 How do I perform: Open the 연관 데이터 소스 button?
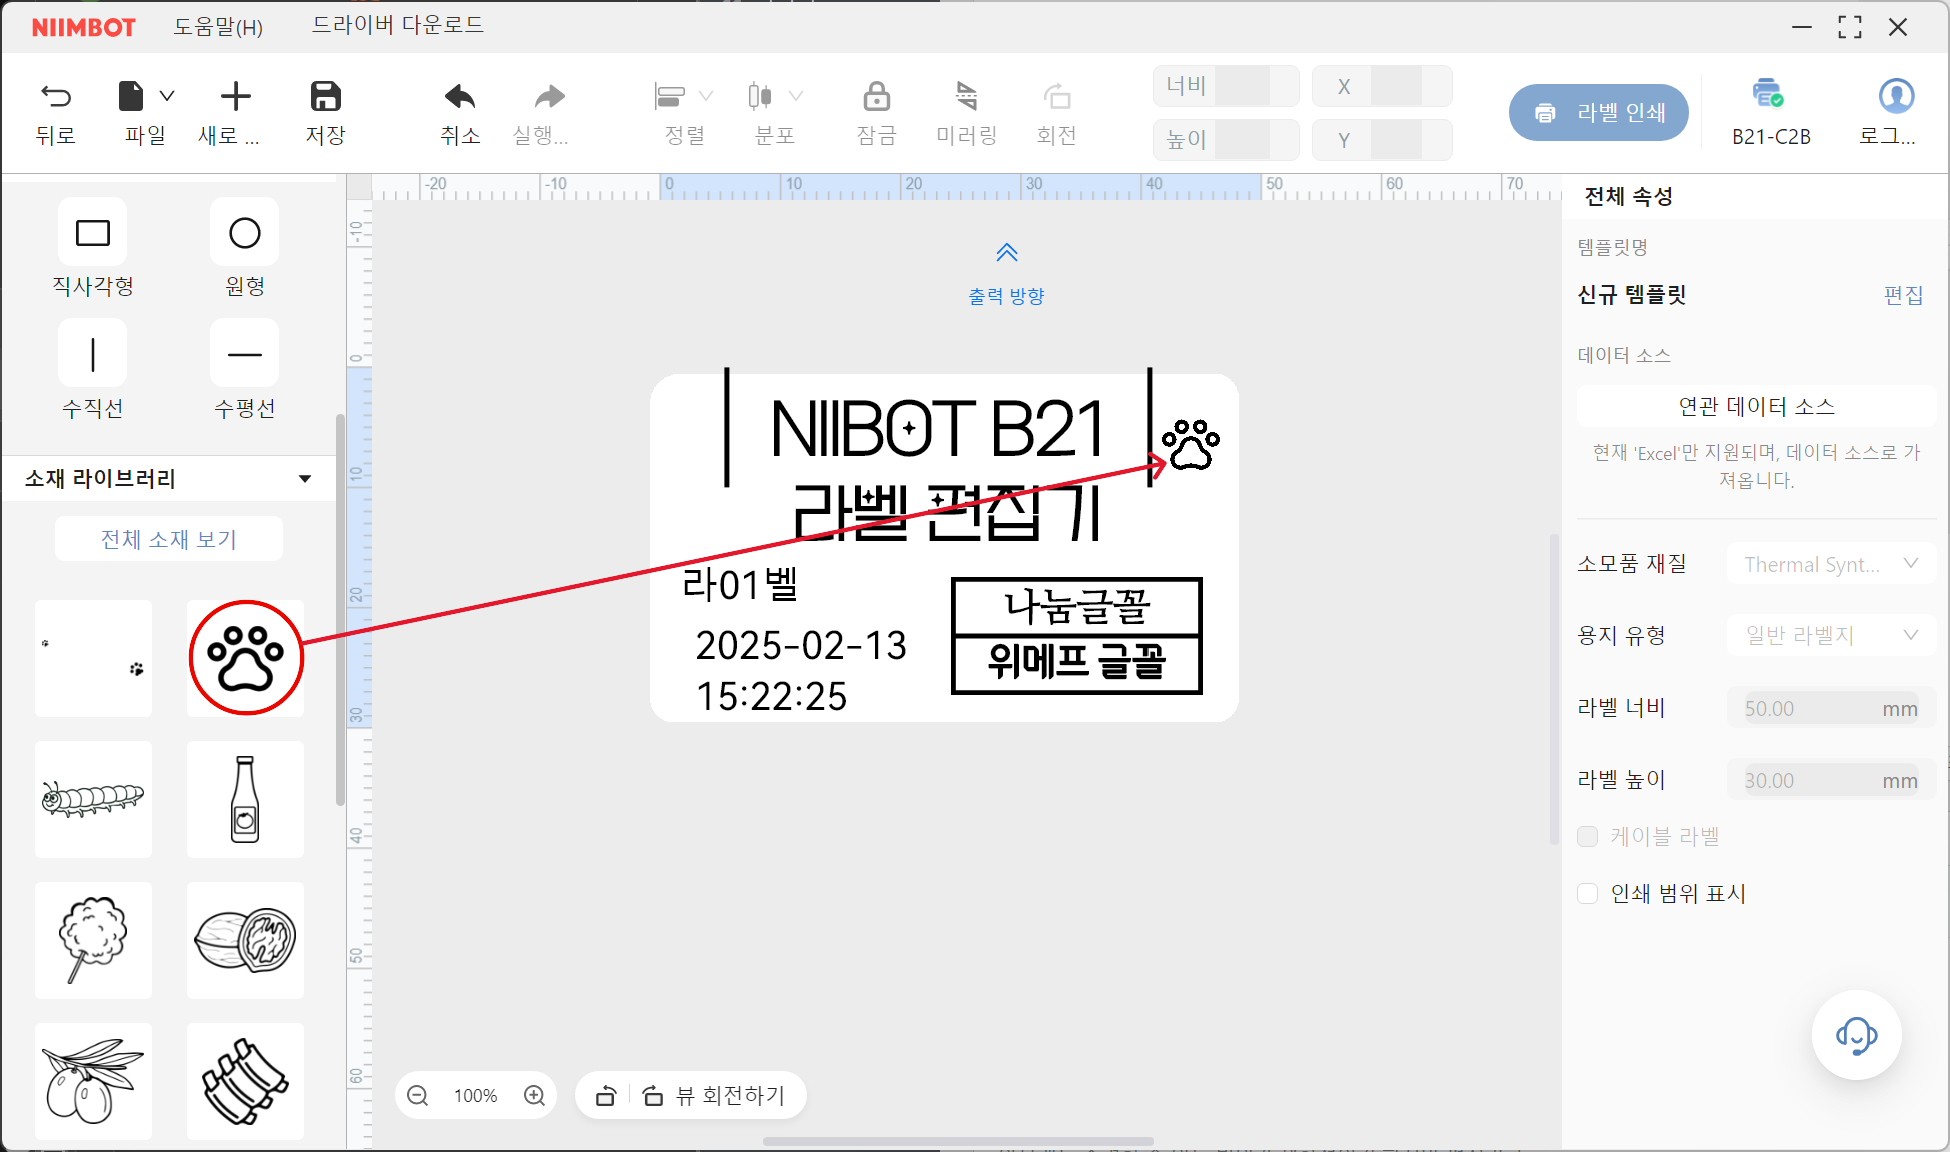[x=1756, y=406]
